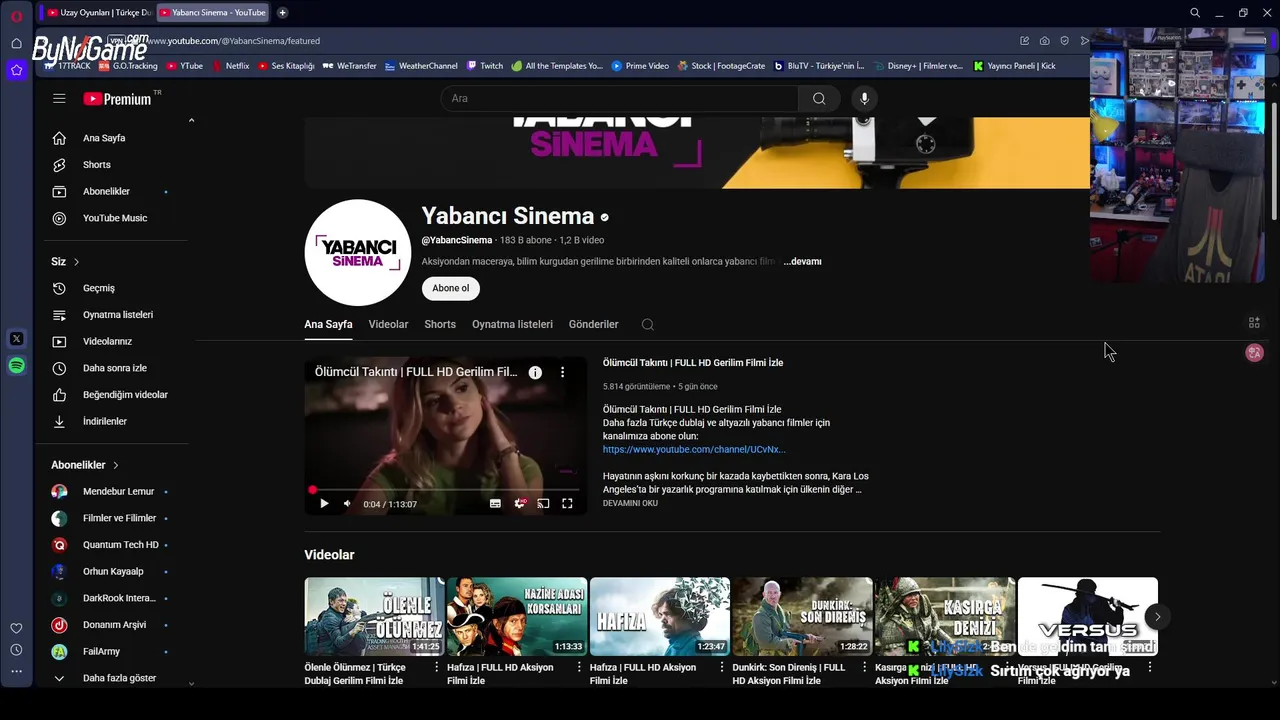Open a new browser tab
The width and height of the screenshot is (1280, 720).
pos(283,13)
